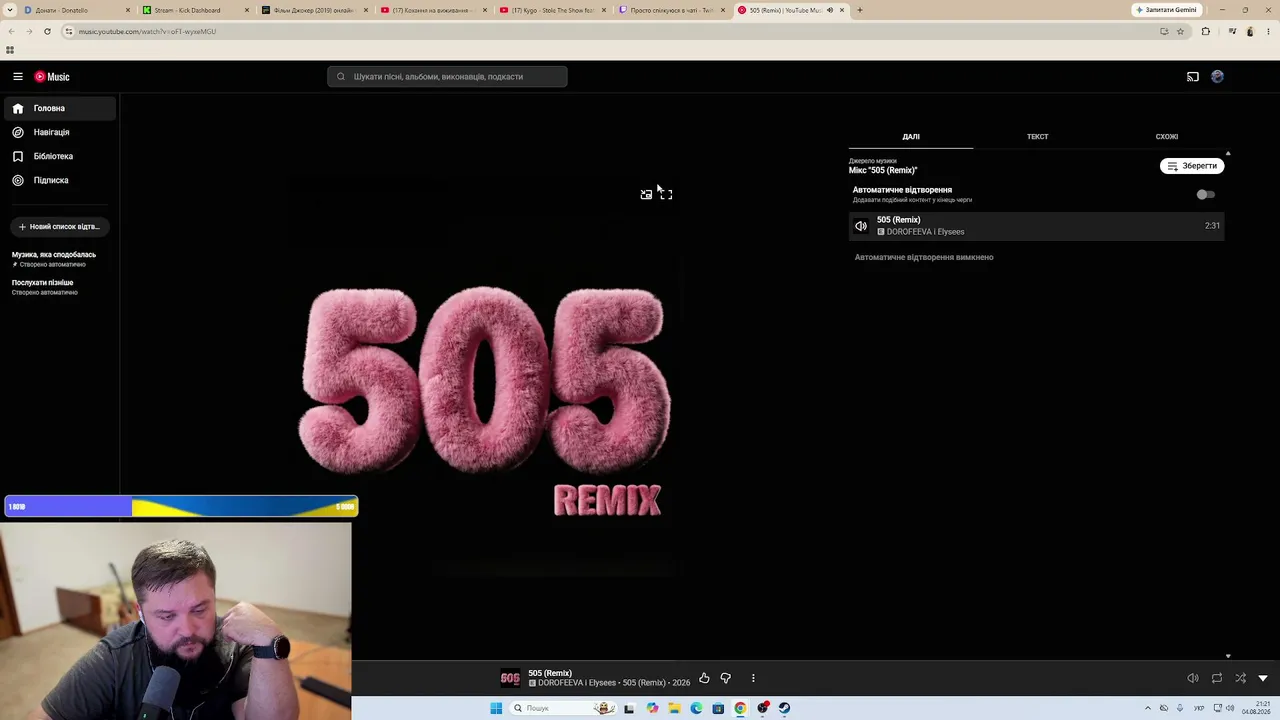Mute the YouTube Music tab audio icon
The image size is (1280, 720).
pos(829,10)
